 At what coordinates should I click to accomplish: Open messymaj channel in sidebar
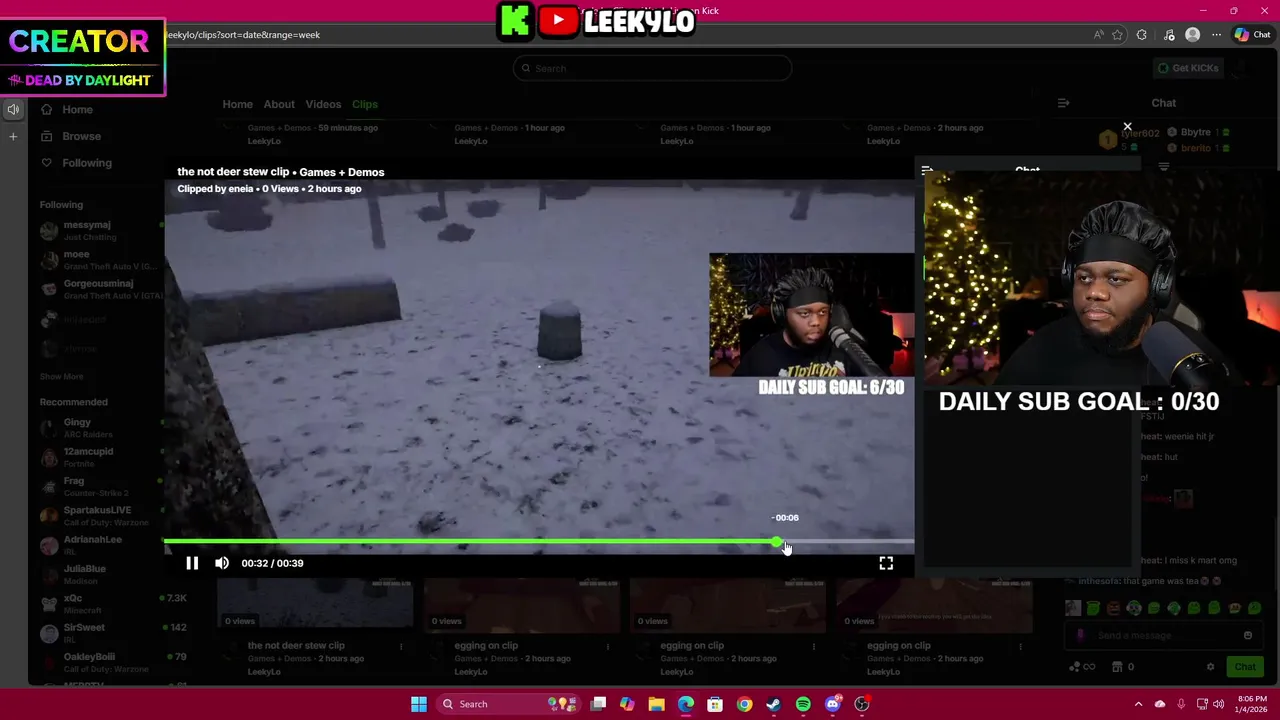pos(98,230)
